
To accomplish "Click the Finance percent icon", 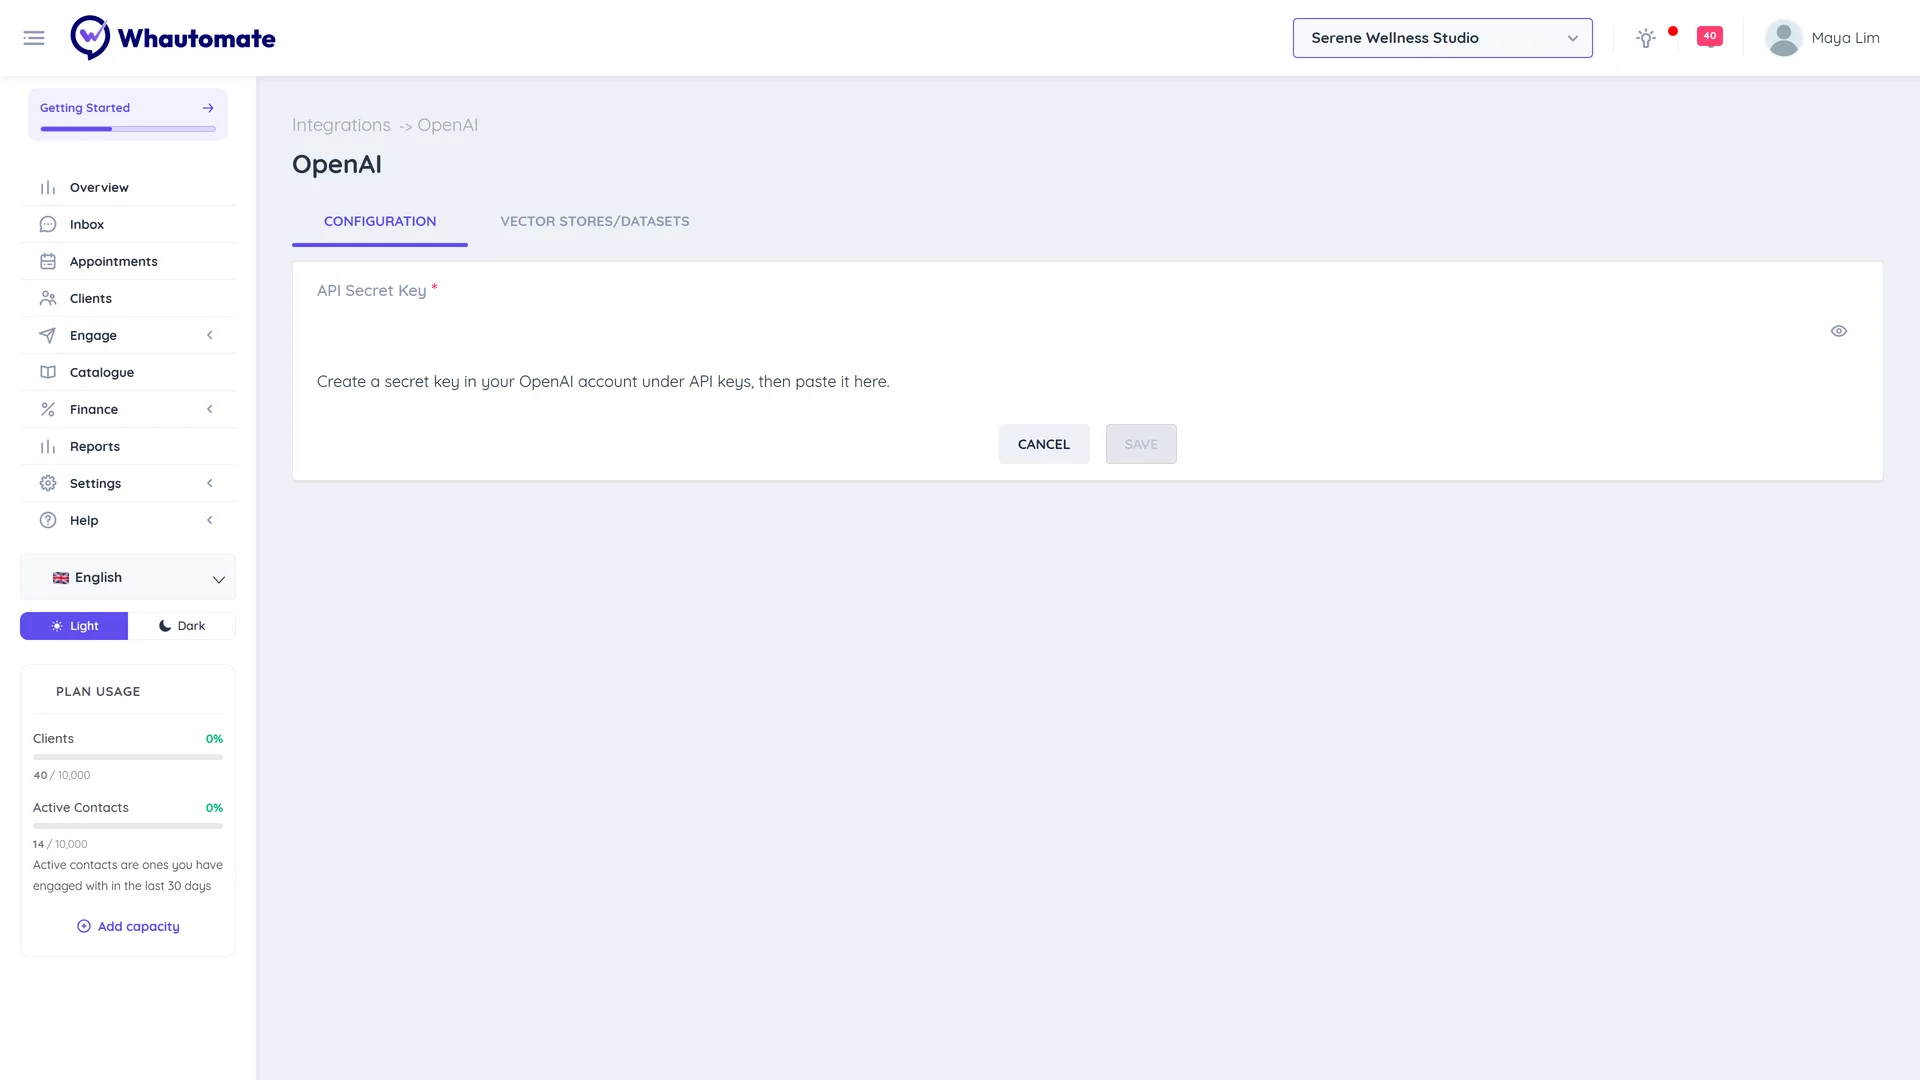I will (x=48, y=409).
